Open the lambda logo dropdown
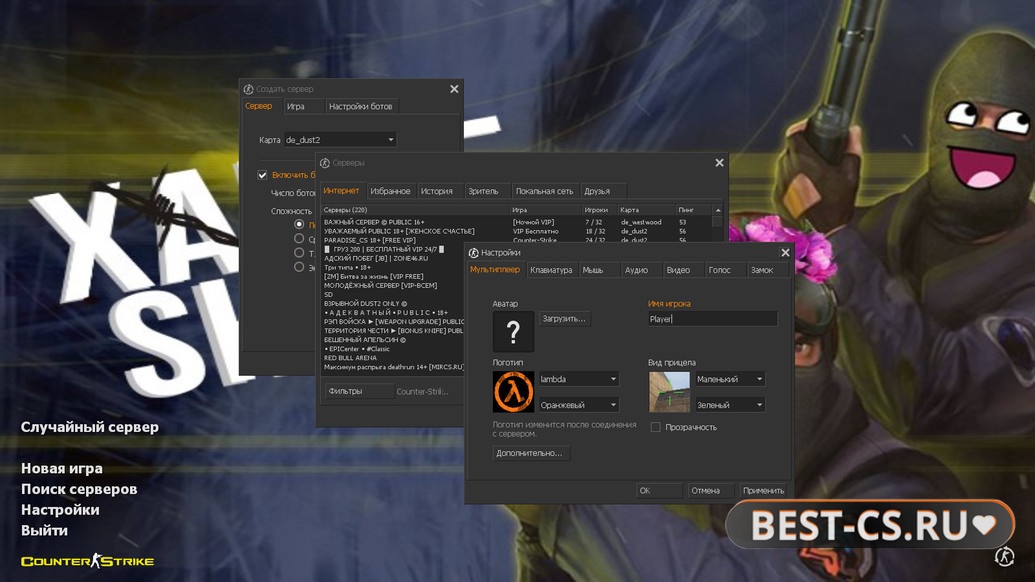Viewport: 1035px width, 582px height. tap(578, 379)
